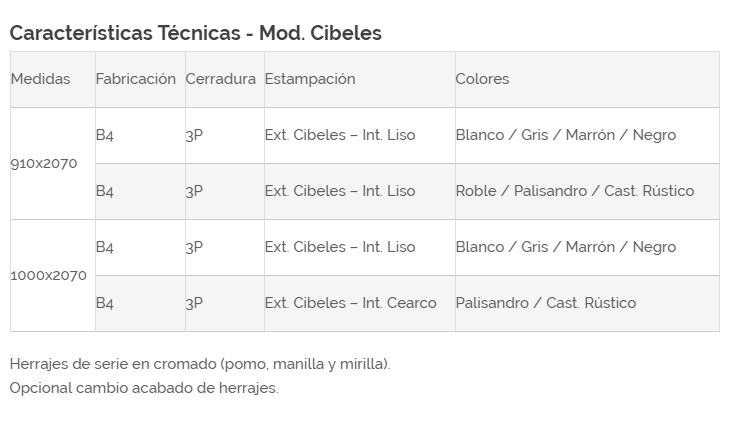The image size is (737, 433).
Task: Click the 910x2070 measurement cell
Action: 44,163
